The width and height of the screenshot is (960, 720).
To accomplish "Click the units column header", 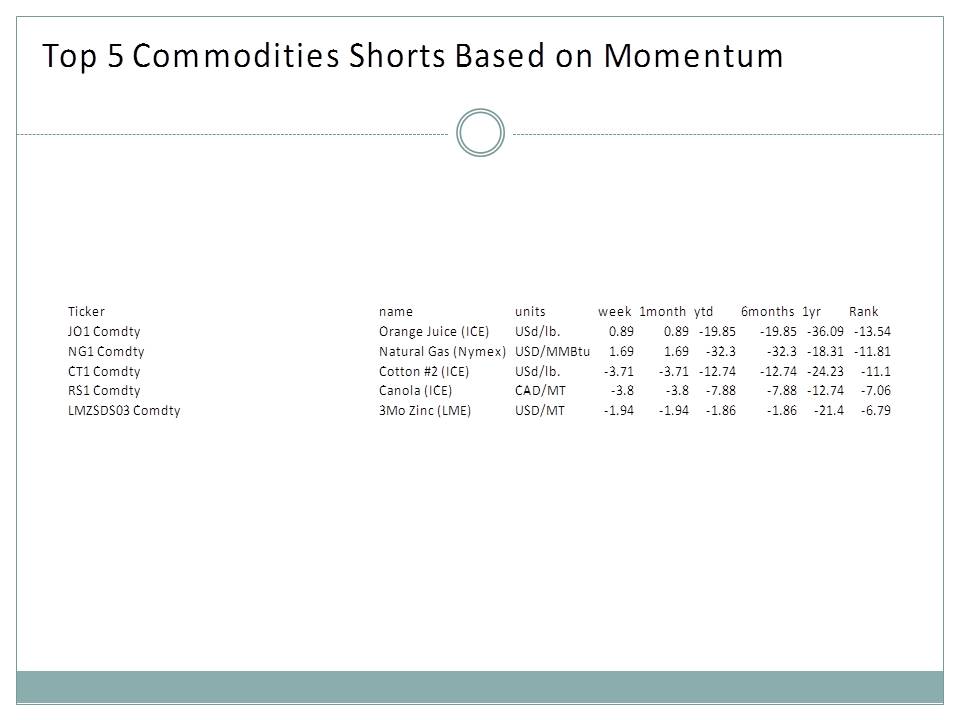I will [x=530, y=312].
